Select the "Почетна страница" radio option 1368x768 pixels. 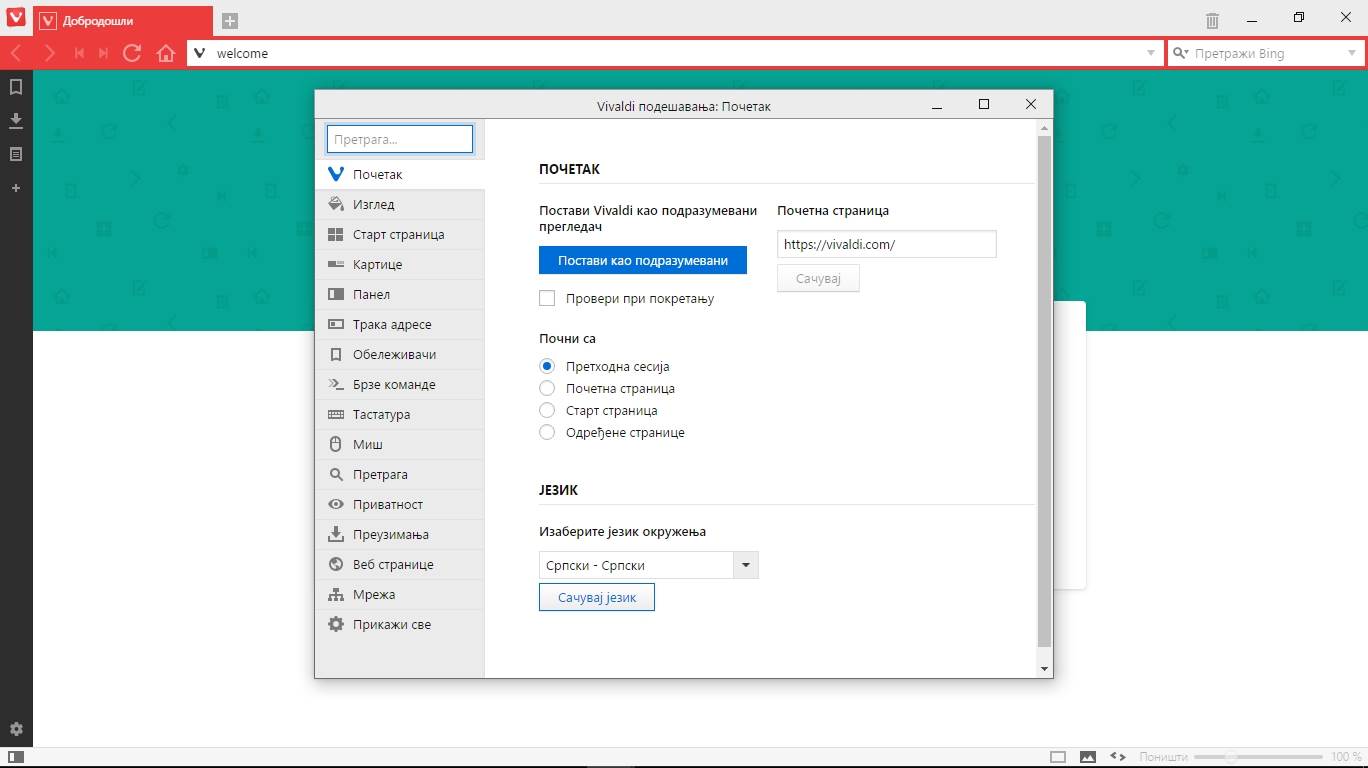tap(547, 388)
